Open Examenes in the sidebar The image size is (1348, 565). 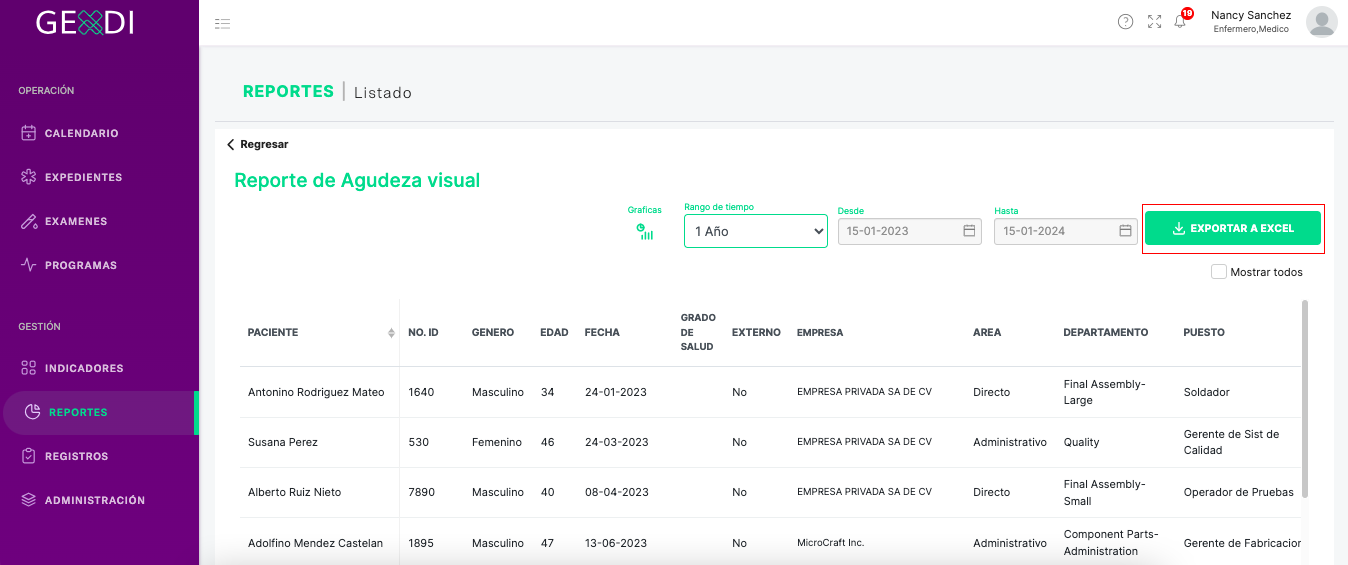click(76, 221)
